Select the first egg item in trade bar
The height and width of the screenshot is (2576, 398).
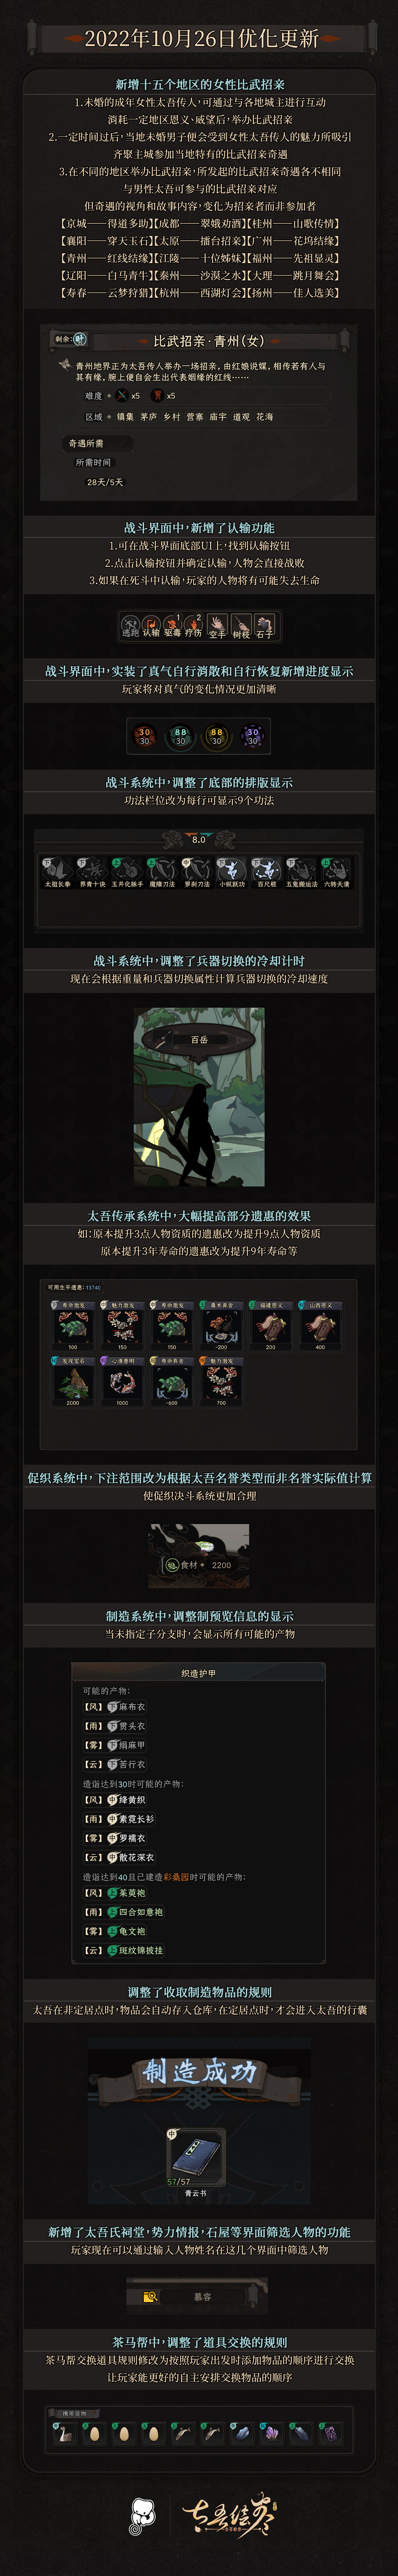[x=94, y=2434]
